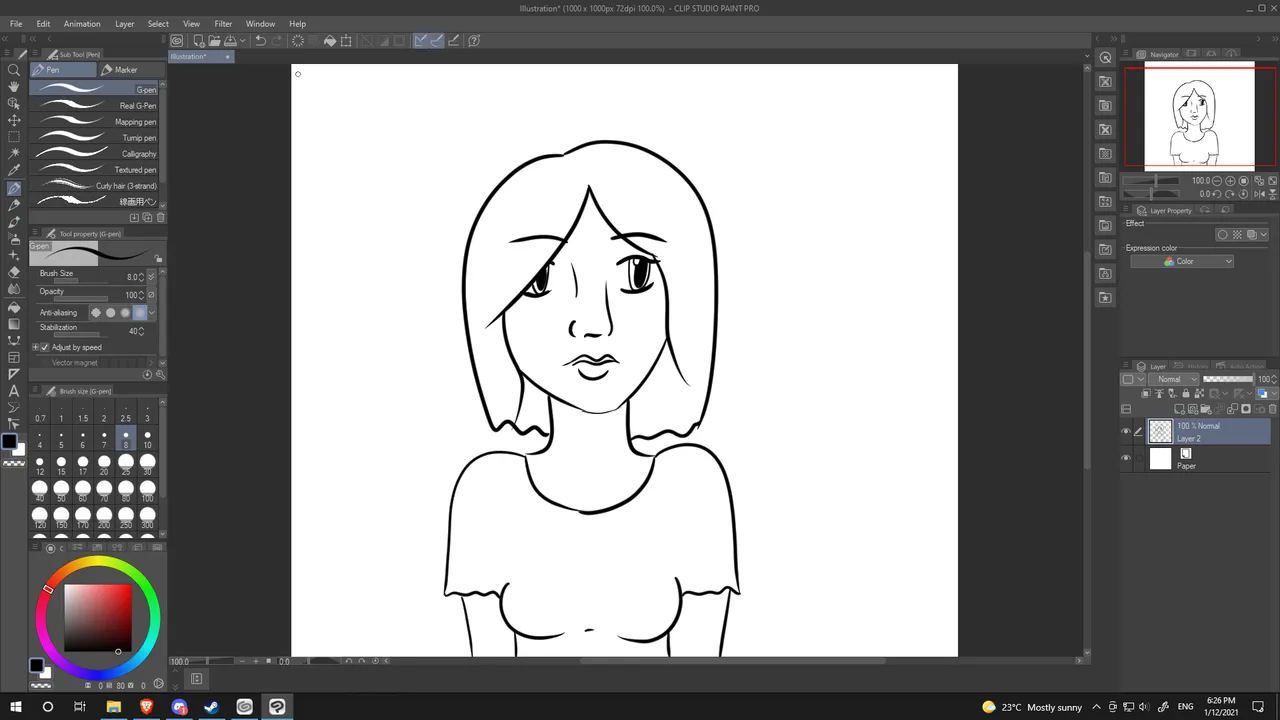Viewport: 1280px width, 720px height.
Task: Select the Calligraphy sub tool
Action: (x=95, y=154)
